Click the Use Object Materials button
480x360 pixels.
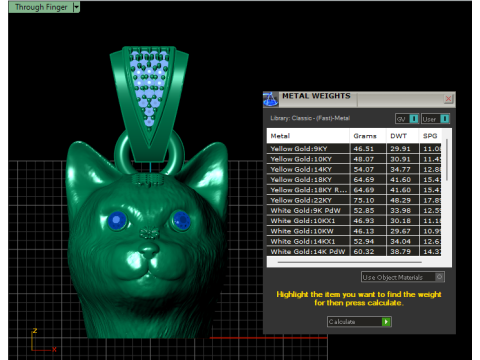coord(403,277)
